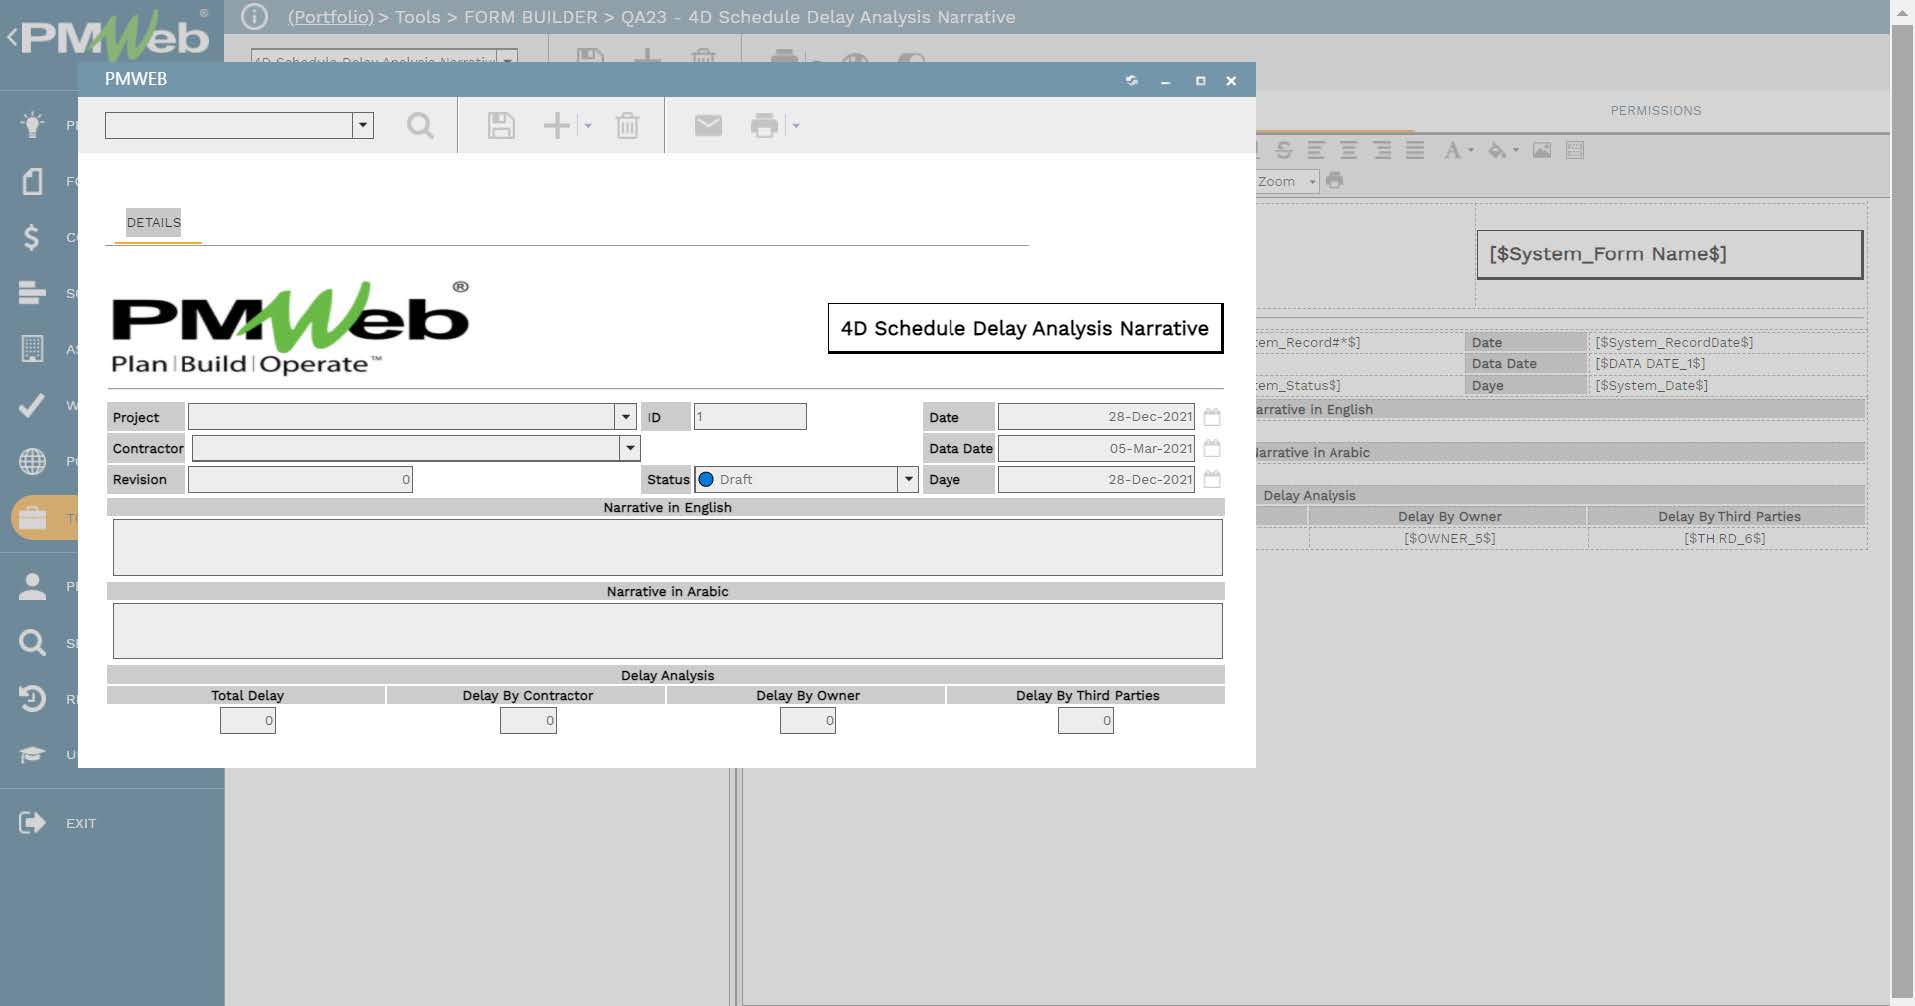Open the Zoom dropdown in background editor
1915x1006 pixels.
[x=1312, y=181]
